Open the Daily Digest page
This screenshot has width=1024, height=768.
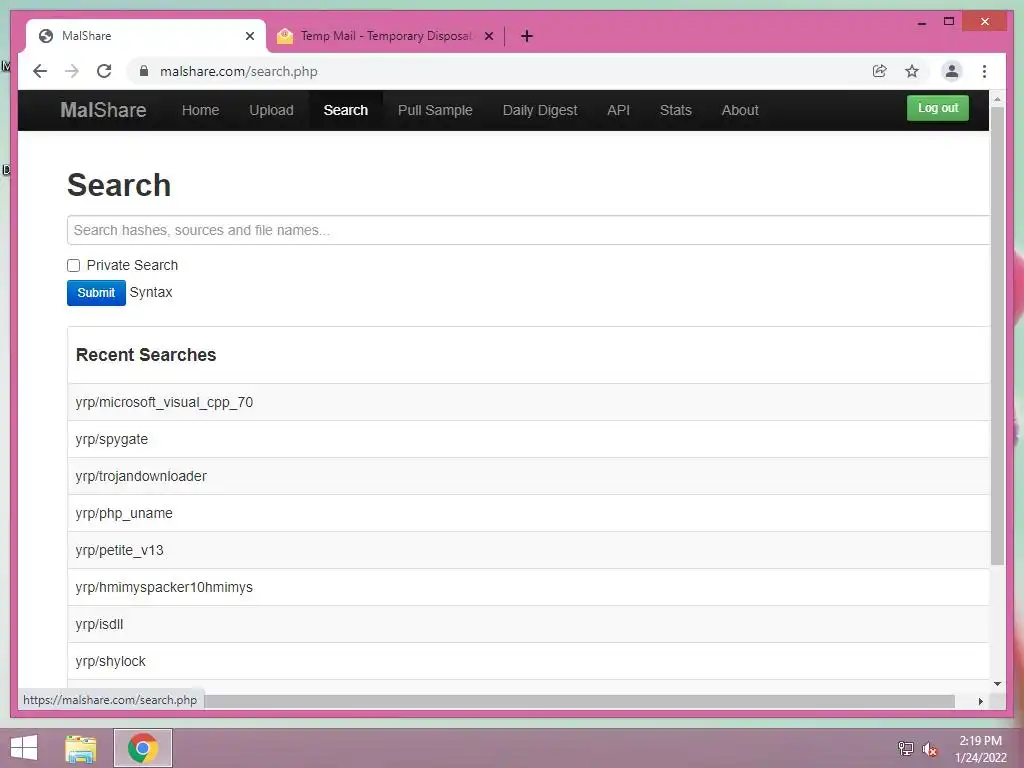click(540, 110)
